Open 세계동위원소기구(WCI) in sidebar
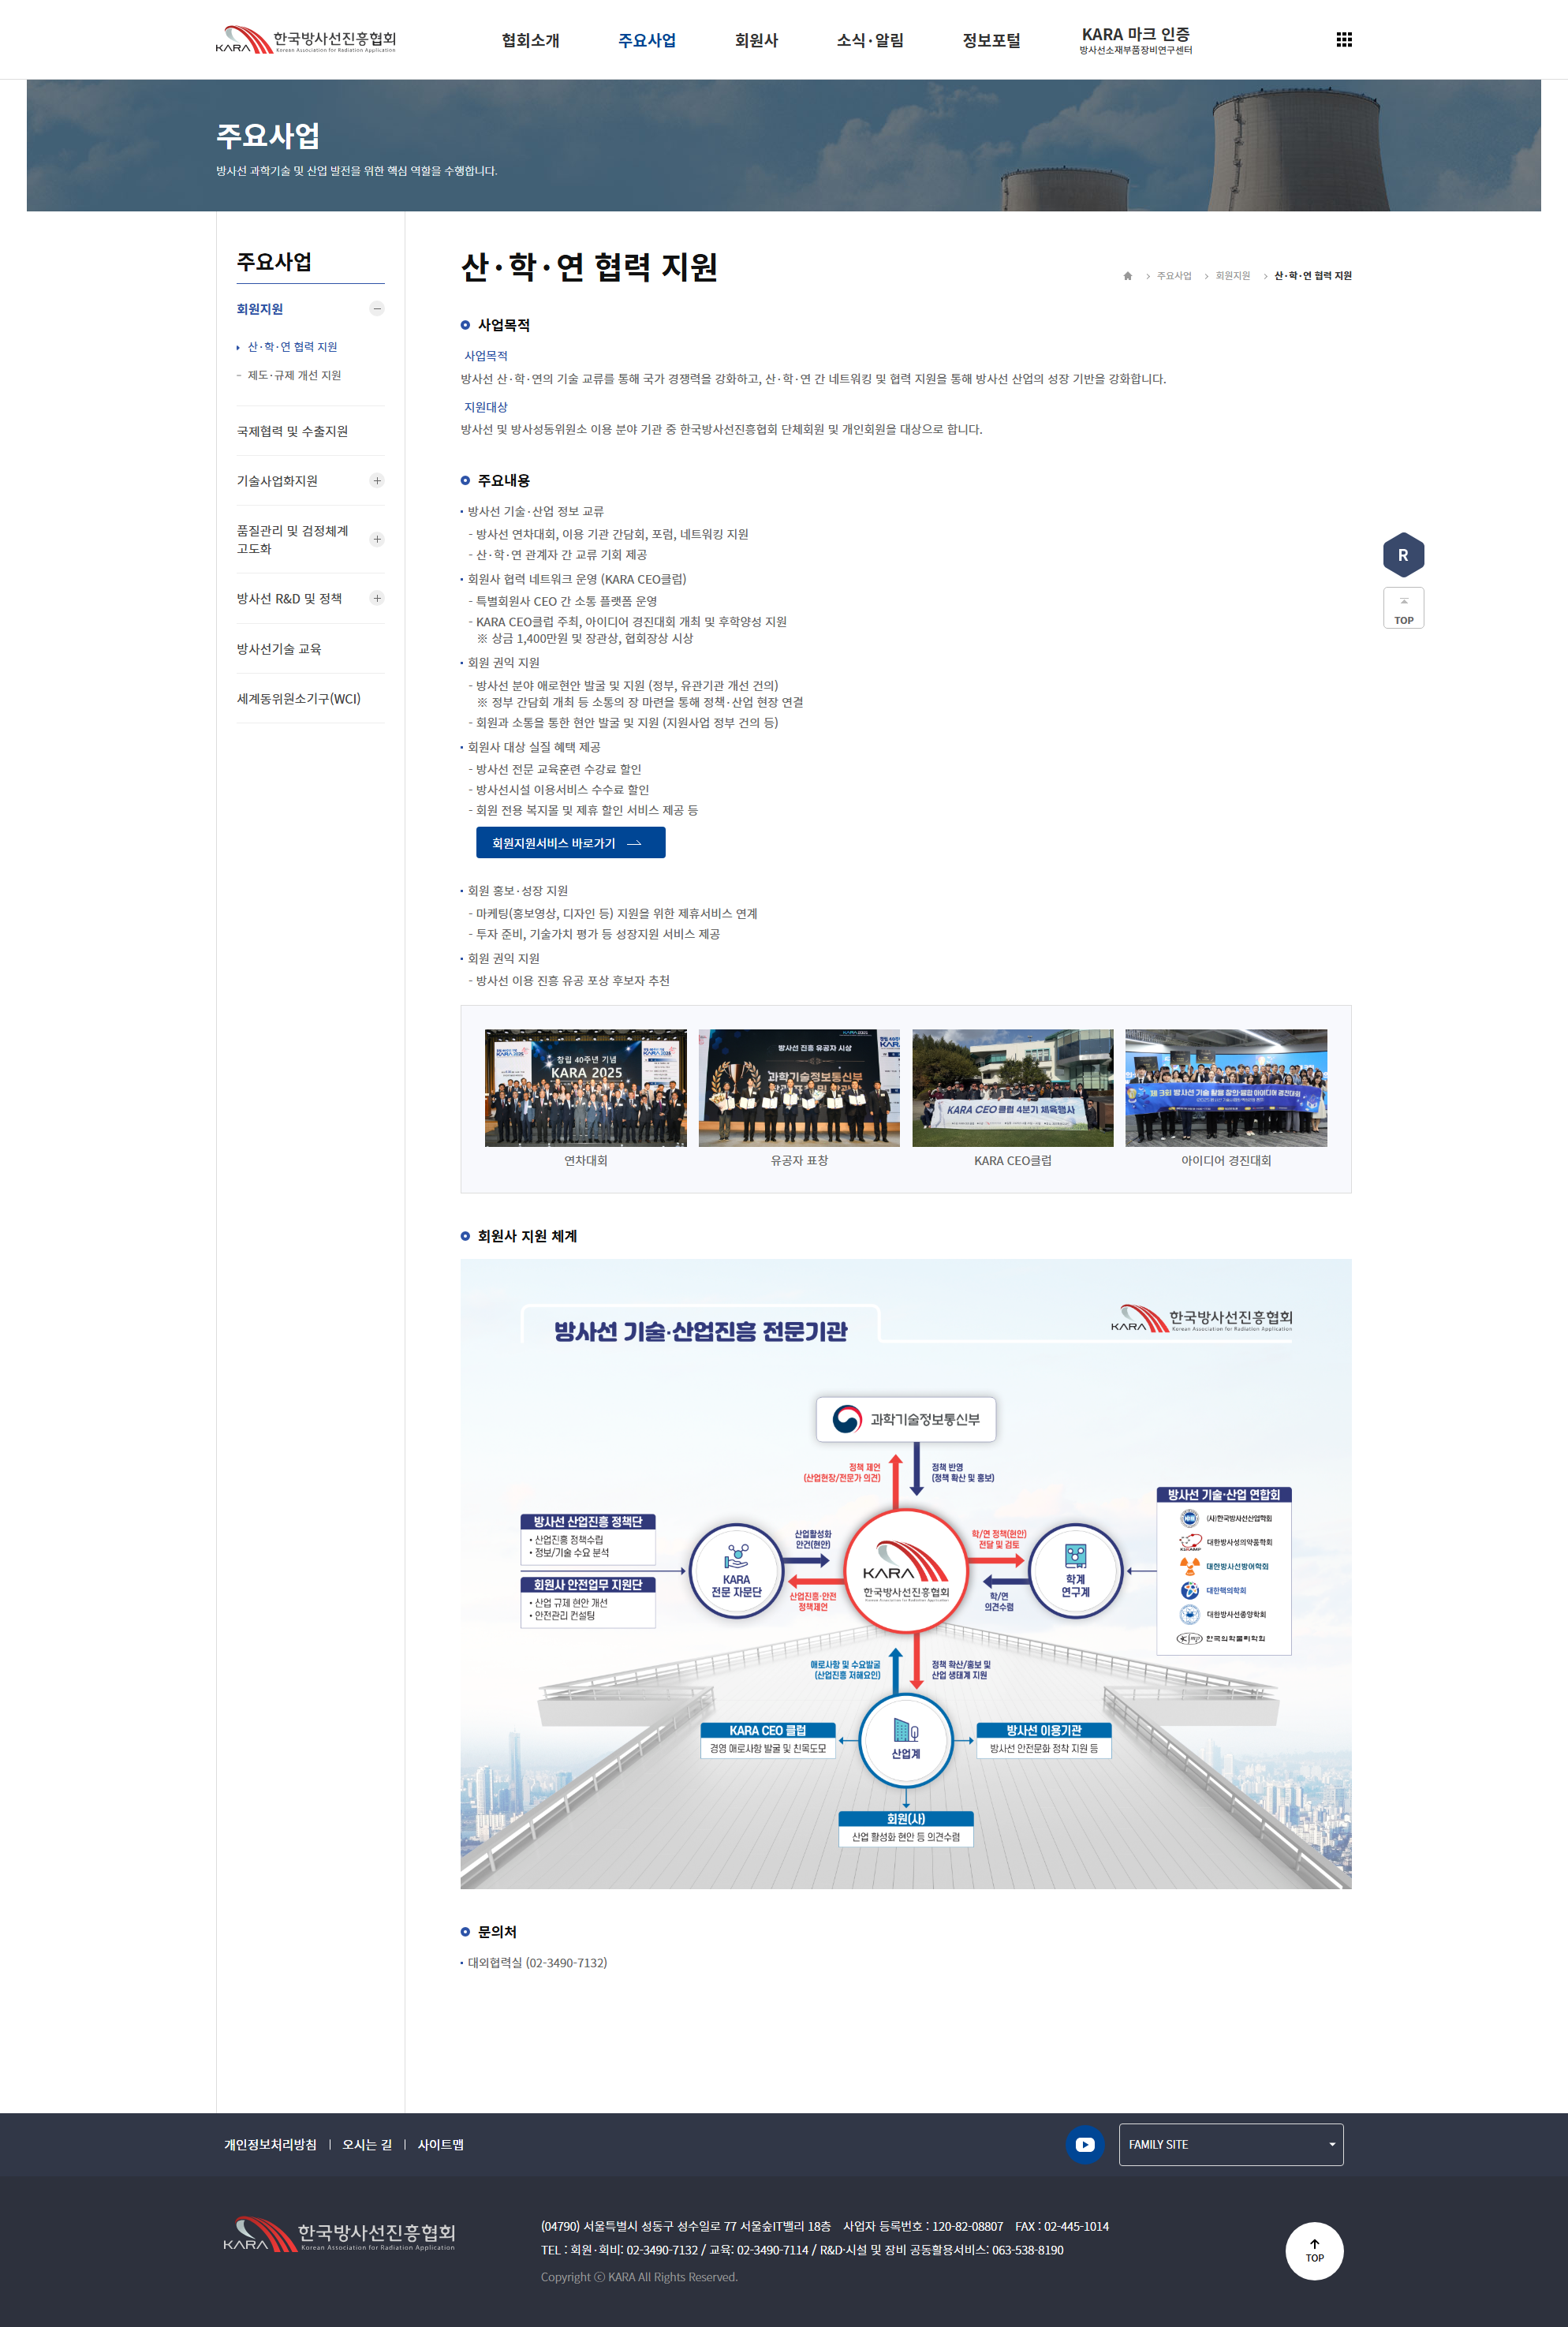Viewport: 1568px width, 2327px height. (298, 699)
